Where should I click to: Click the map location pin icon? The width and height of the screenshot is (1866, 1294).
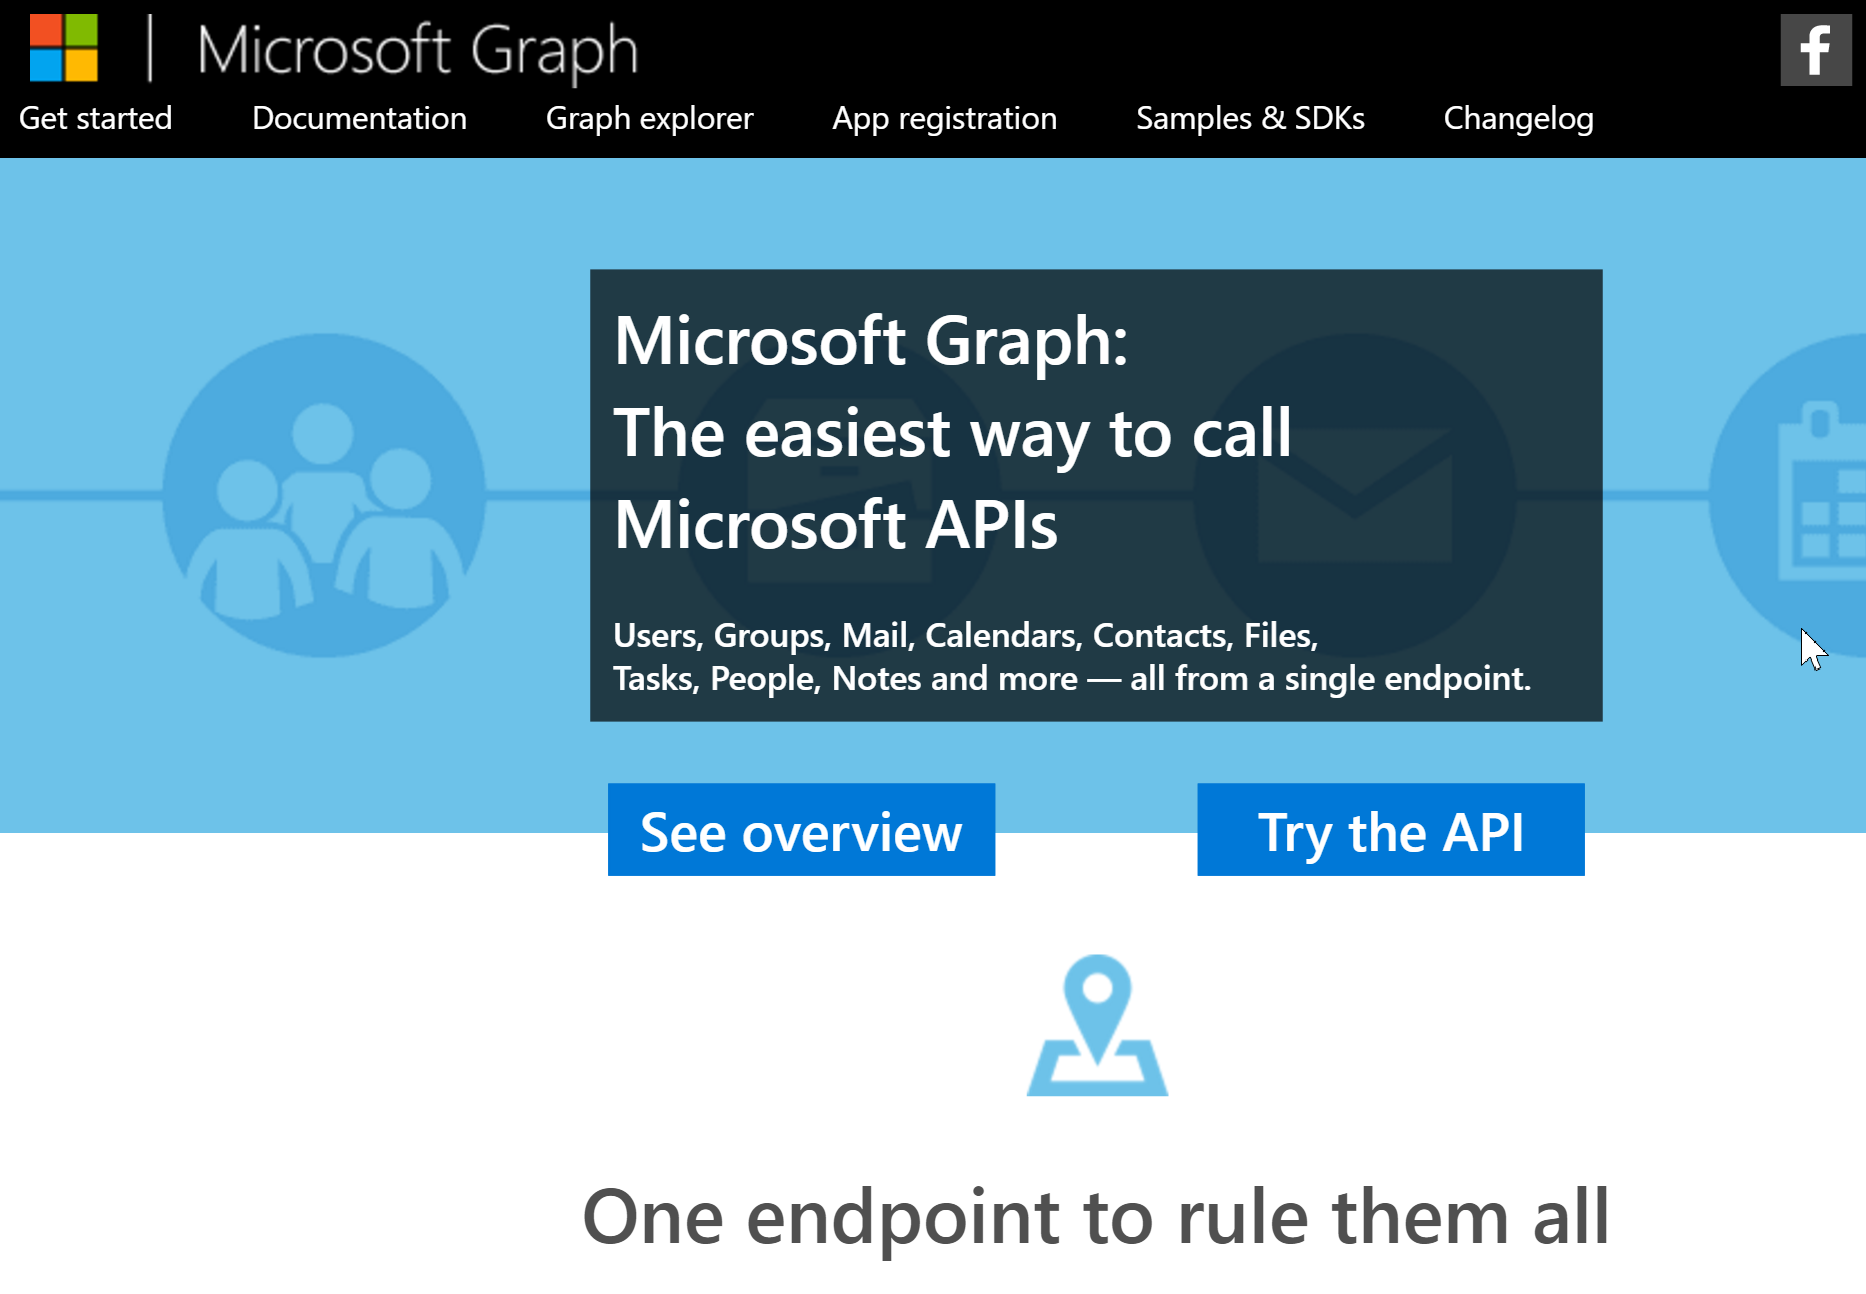coord(1097,1025)
